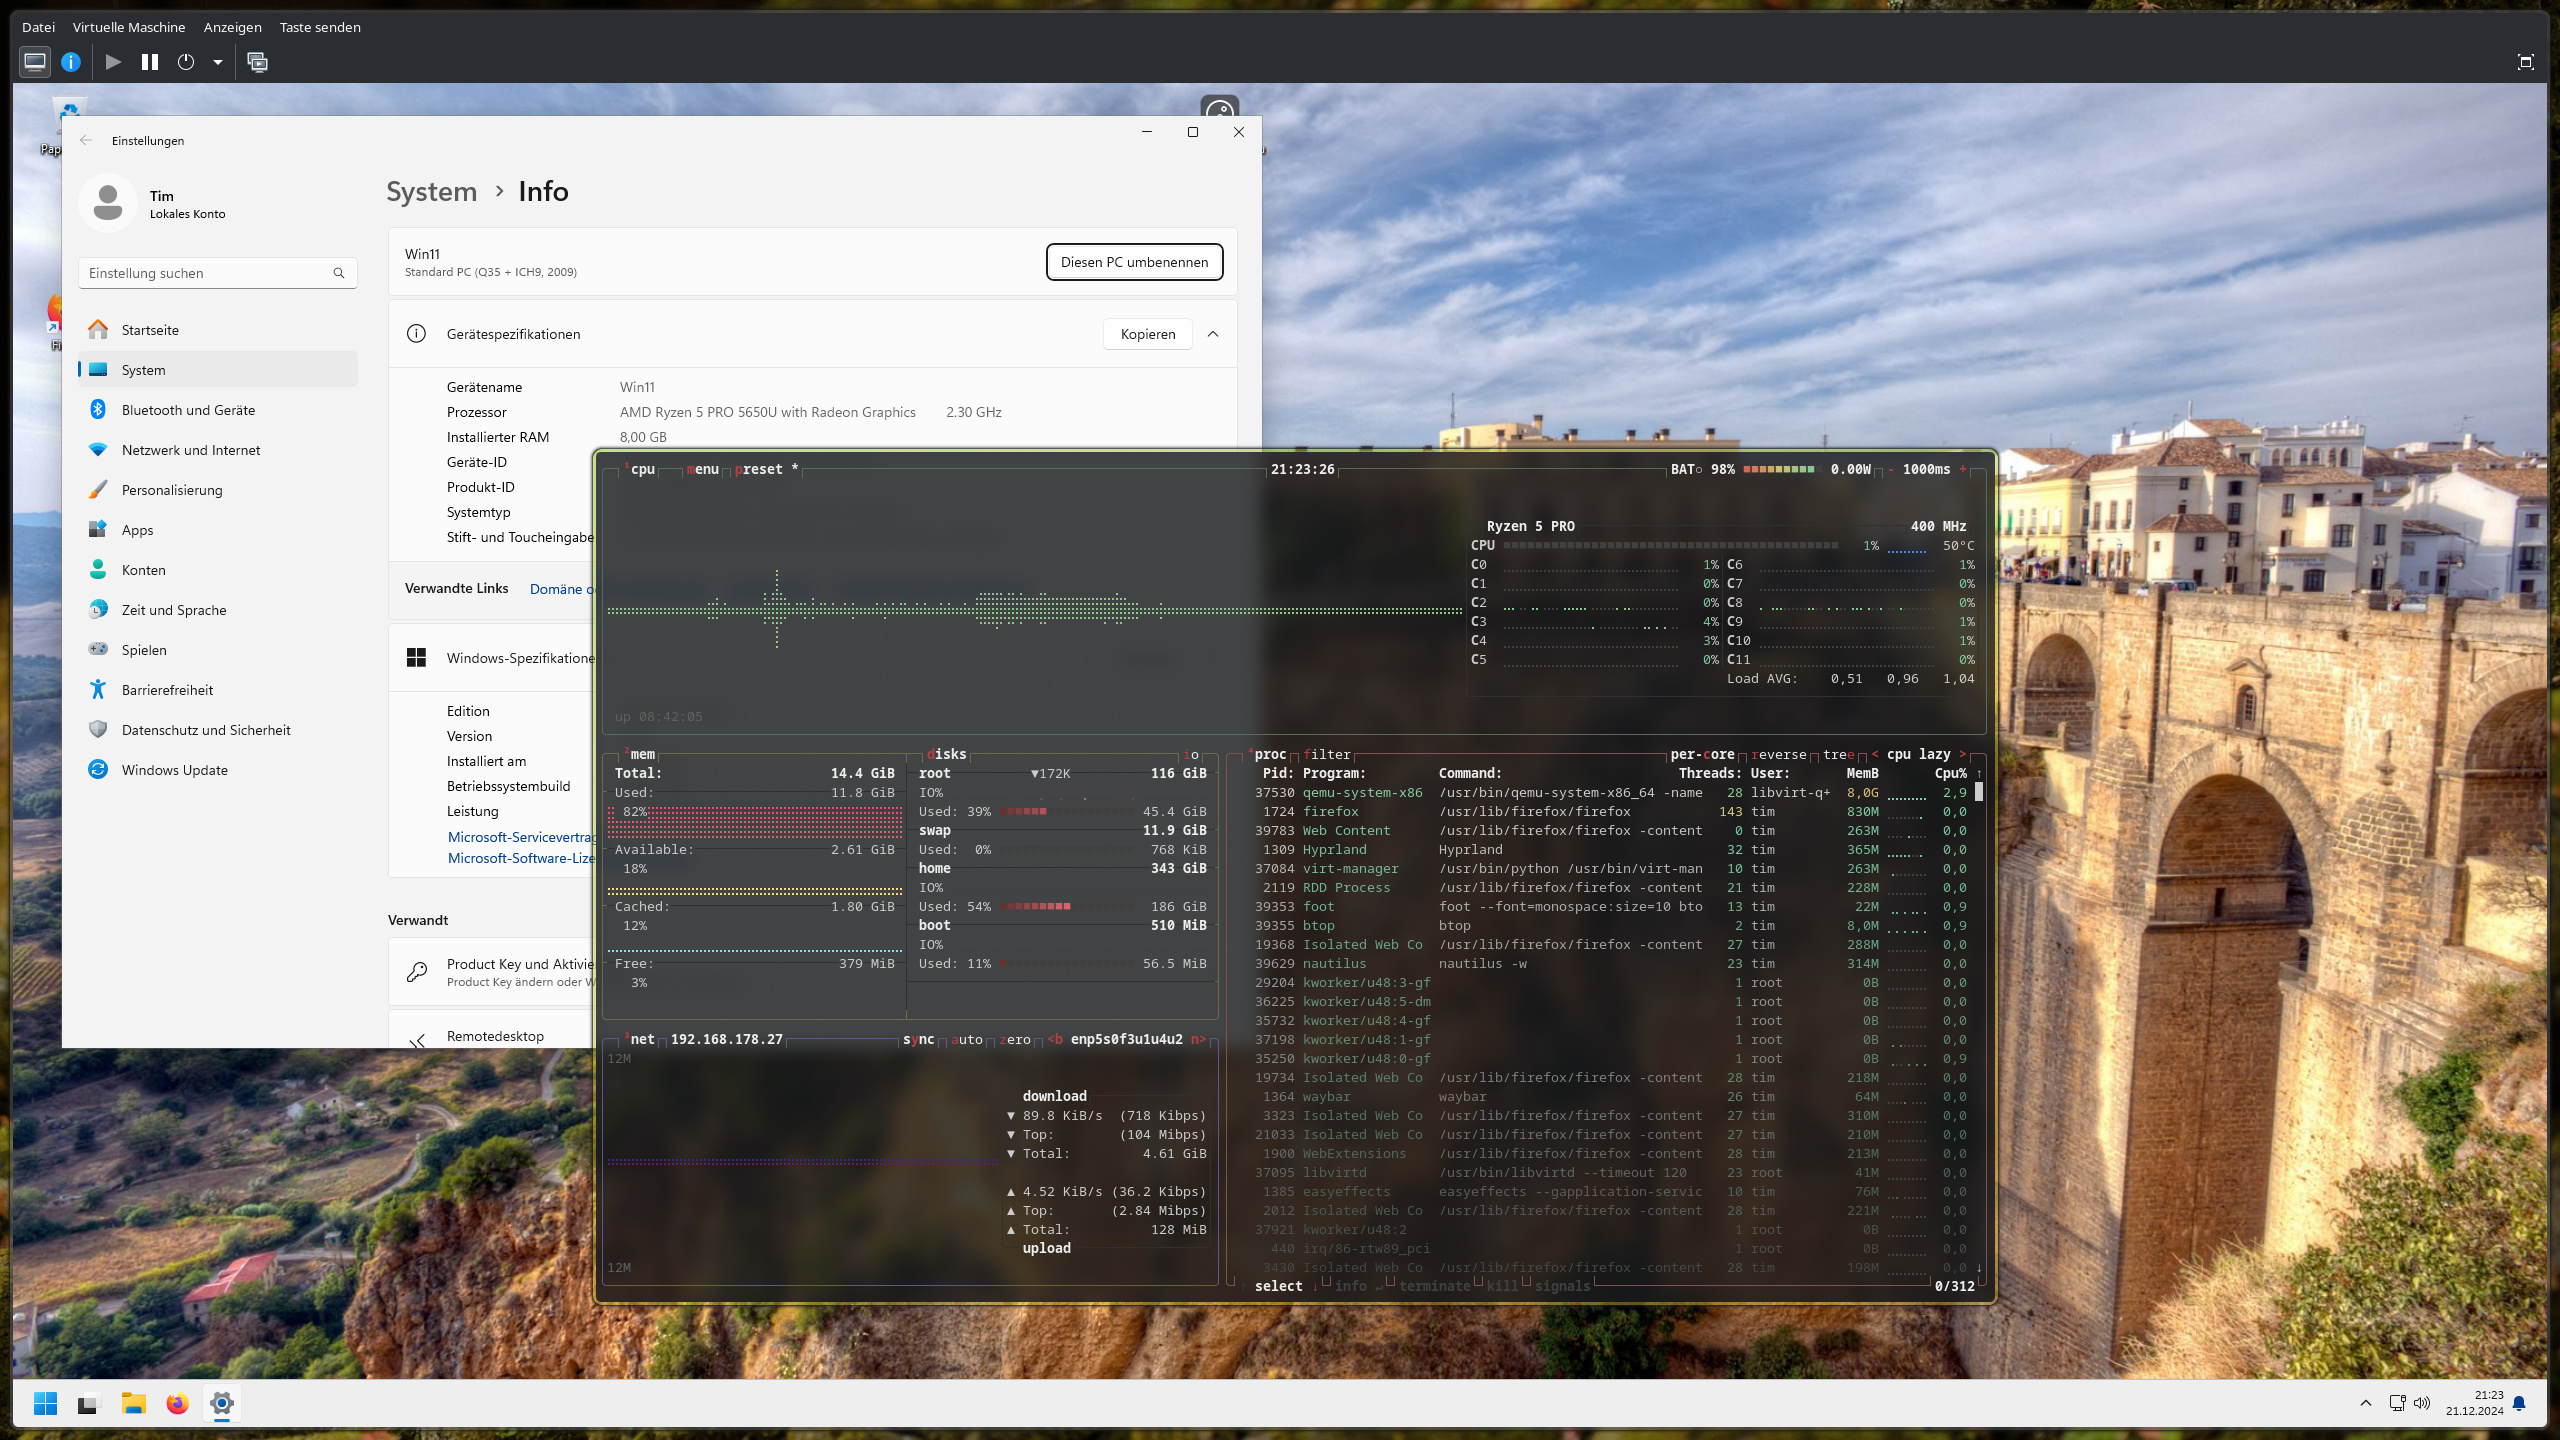Open Barrierefreiheit settings page
Viewport: 2560px width, 1440px height.
(x=217, y=690)
